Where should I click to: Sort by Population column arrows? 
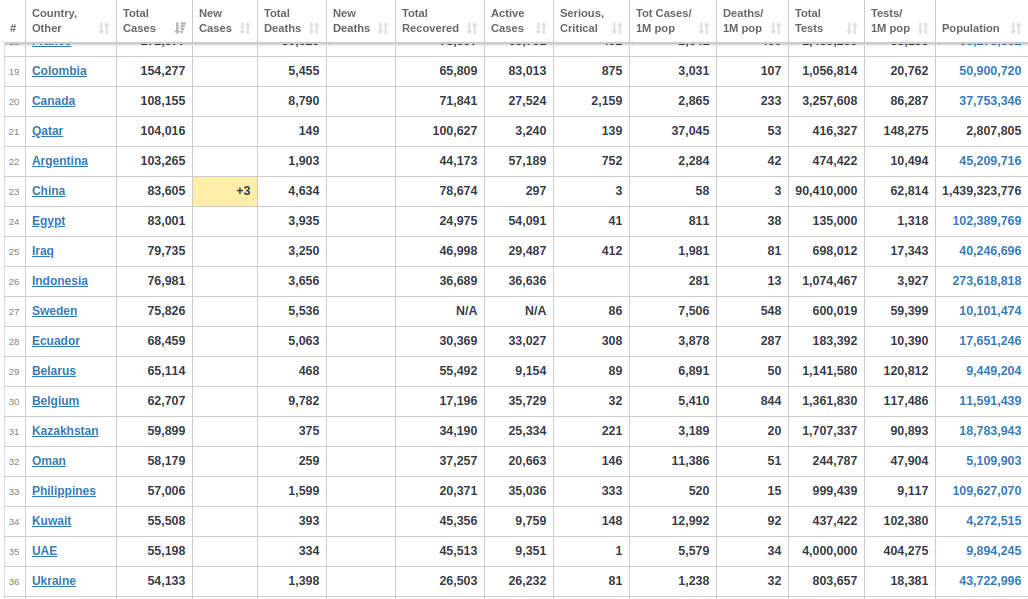pyautogui.click(x=1016, y=28)
